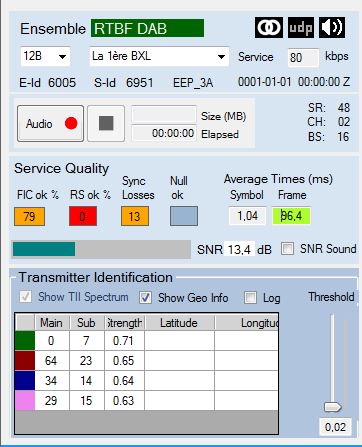
Task: Click the Latitude column header
Action: click(x=179, y=323)
